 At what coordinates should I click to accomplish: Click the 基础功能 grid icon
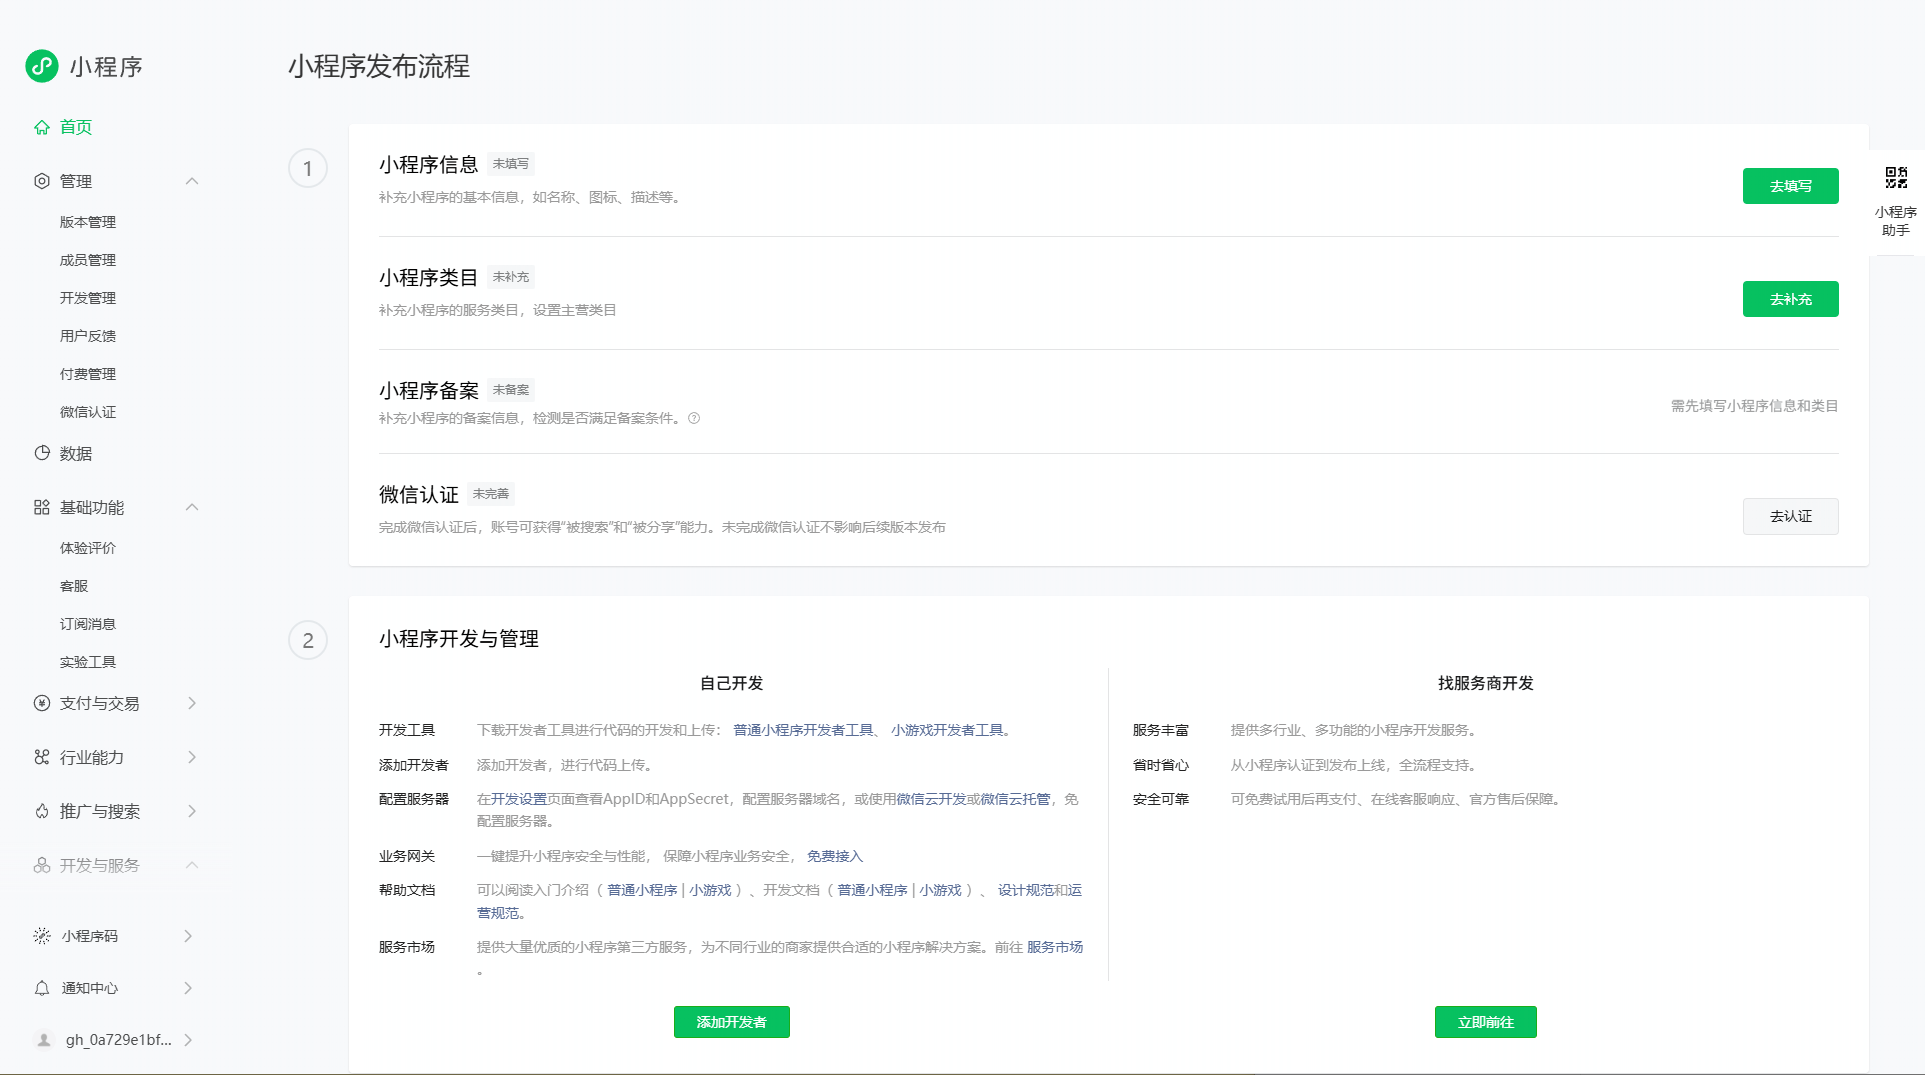point(42,507)
